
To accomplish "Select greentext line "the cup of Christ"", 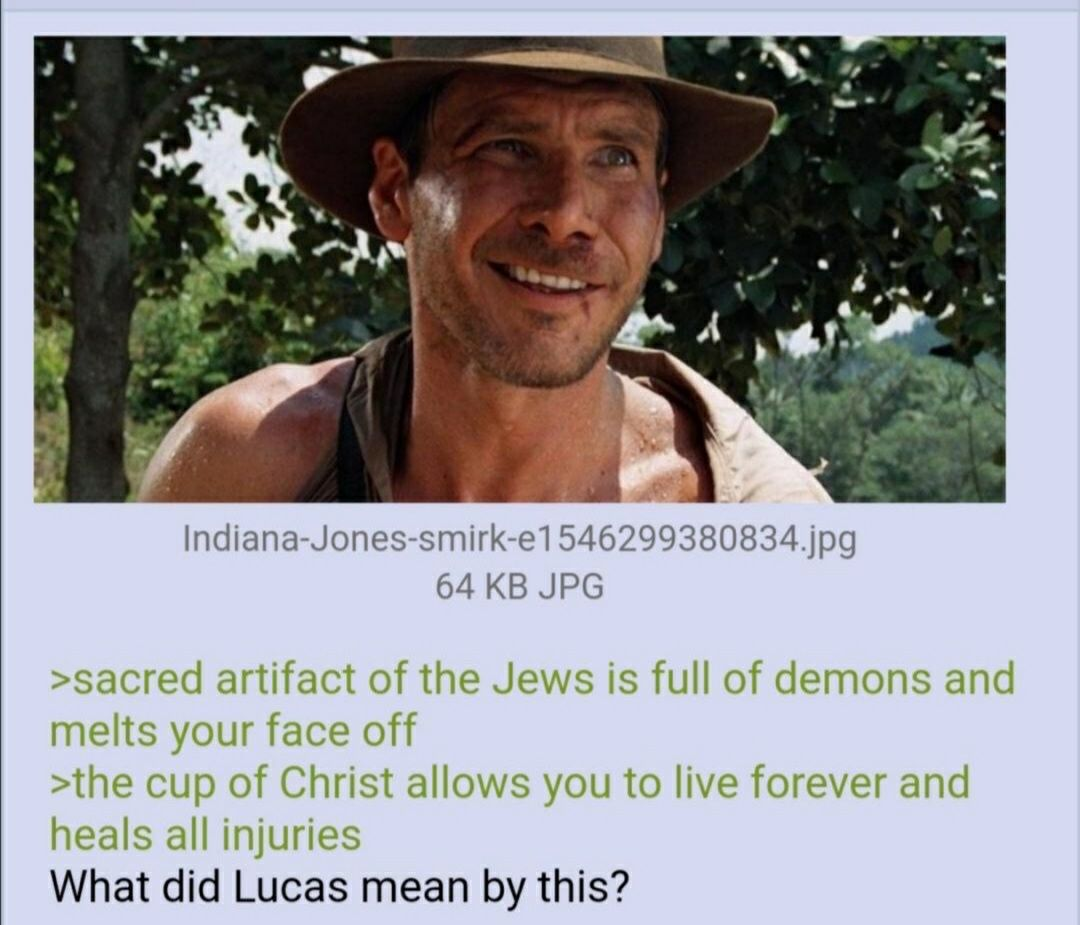I will pyautogui.click(x=510, y=783).
